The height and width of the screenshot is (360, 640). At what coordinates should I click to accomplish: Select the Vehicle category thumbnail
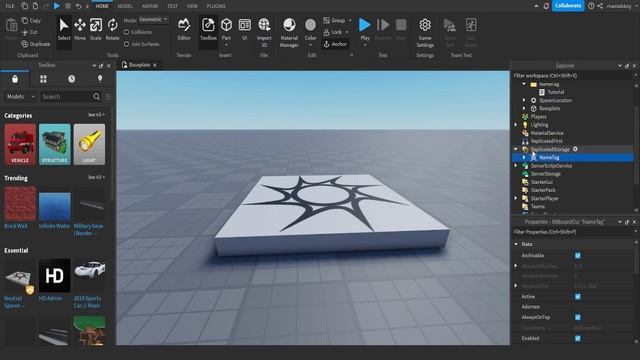(x=20, y=144)
